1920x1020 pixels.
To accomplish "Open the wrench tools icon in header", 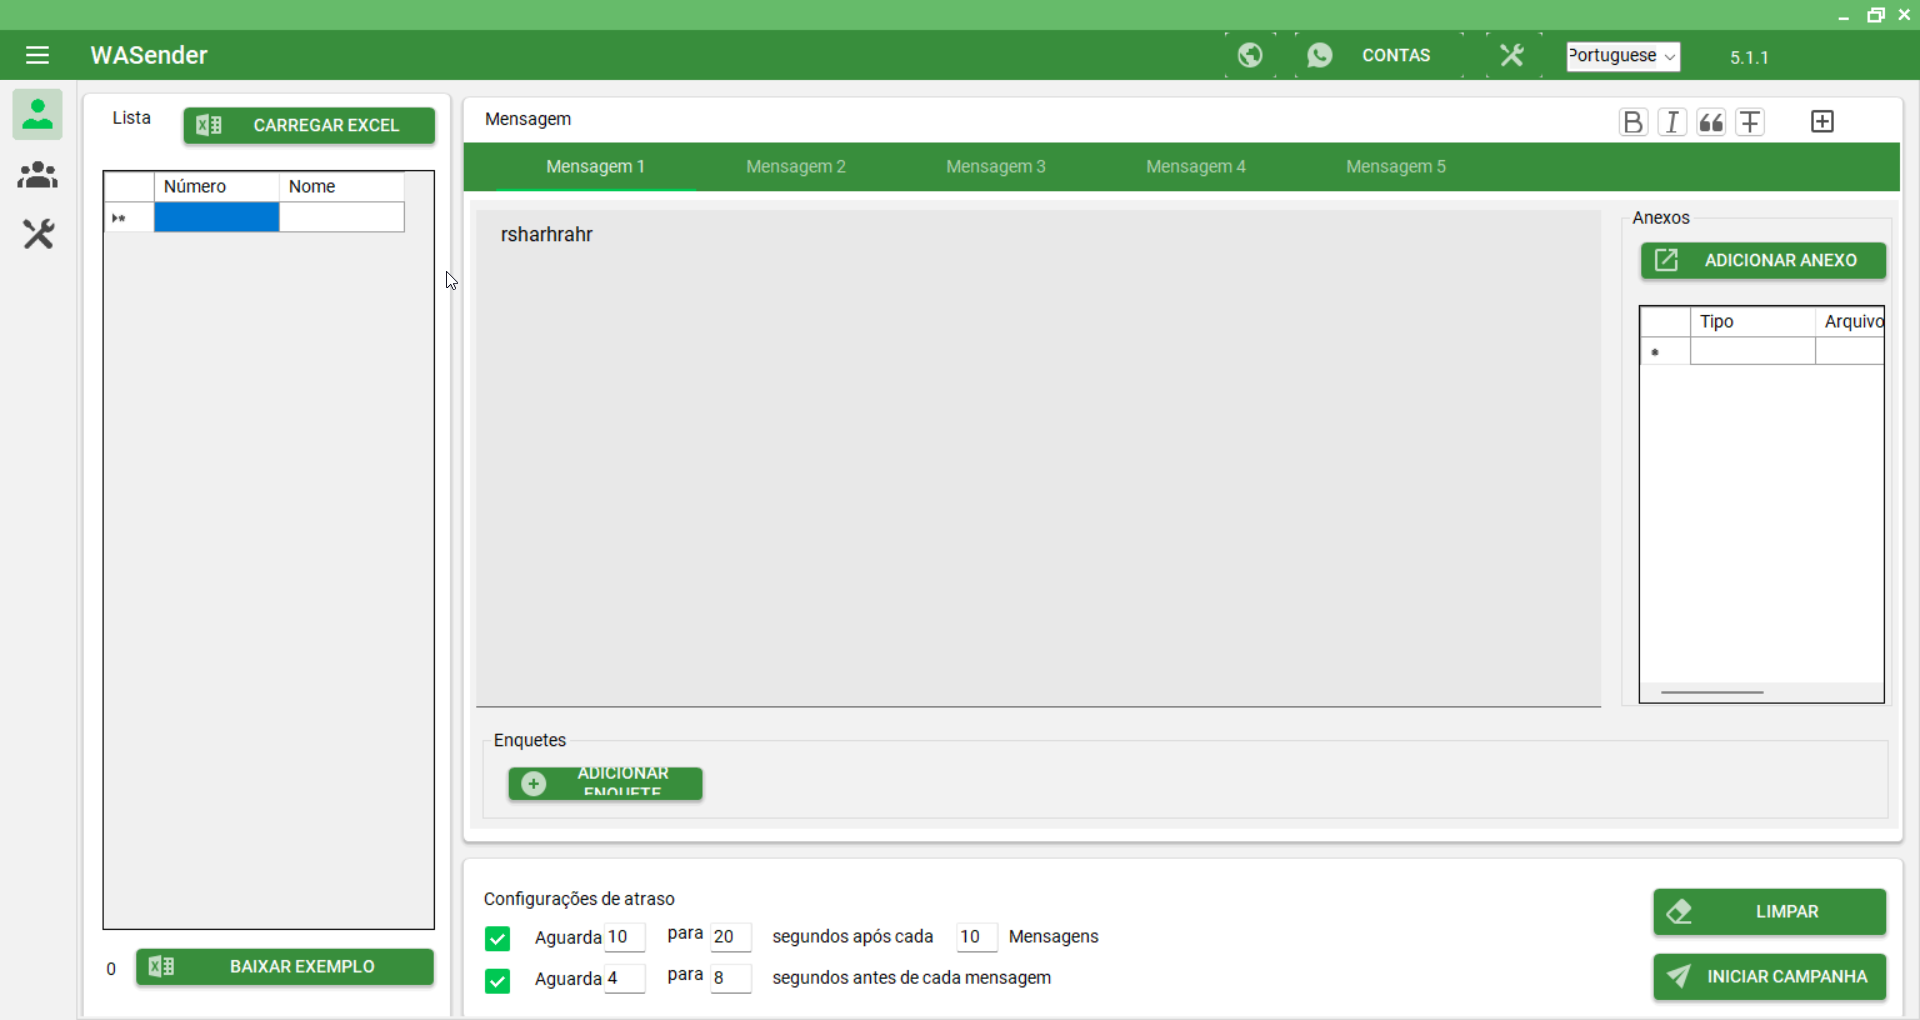I will [1512, 55].
